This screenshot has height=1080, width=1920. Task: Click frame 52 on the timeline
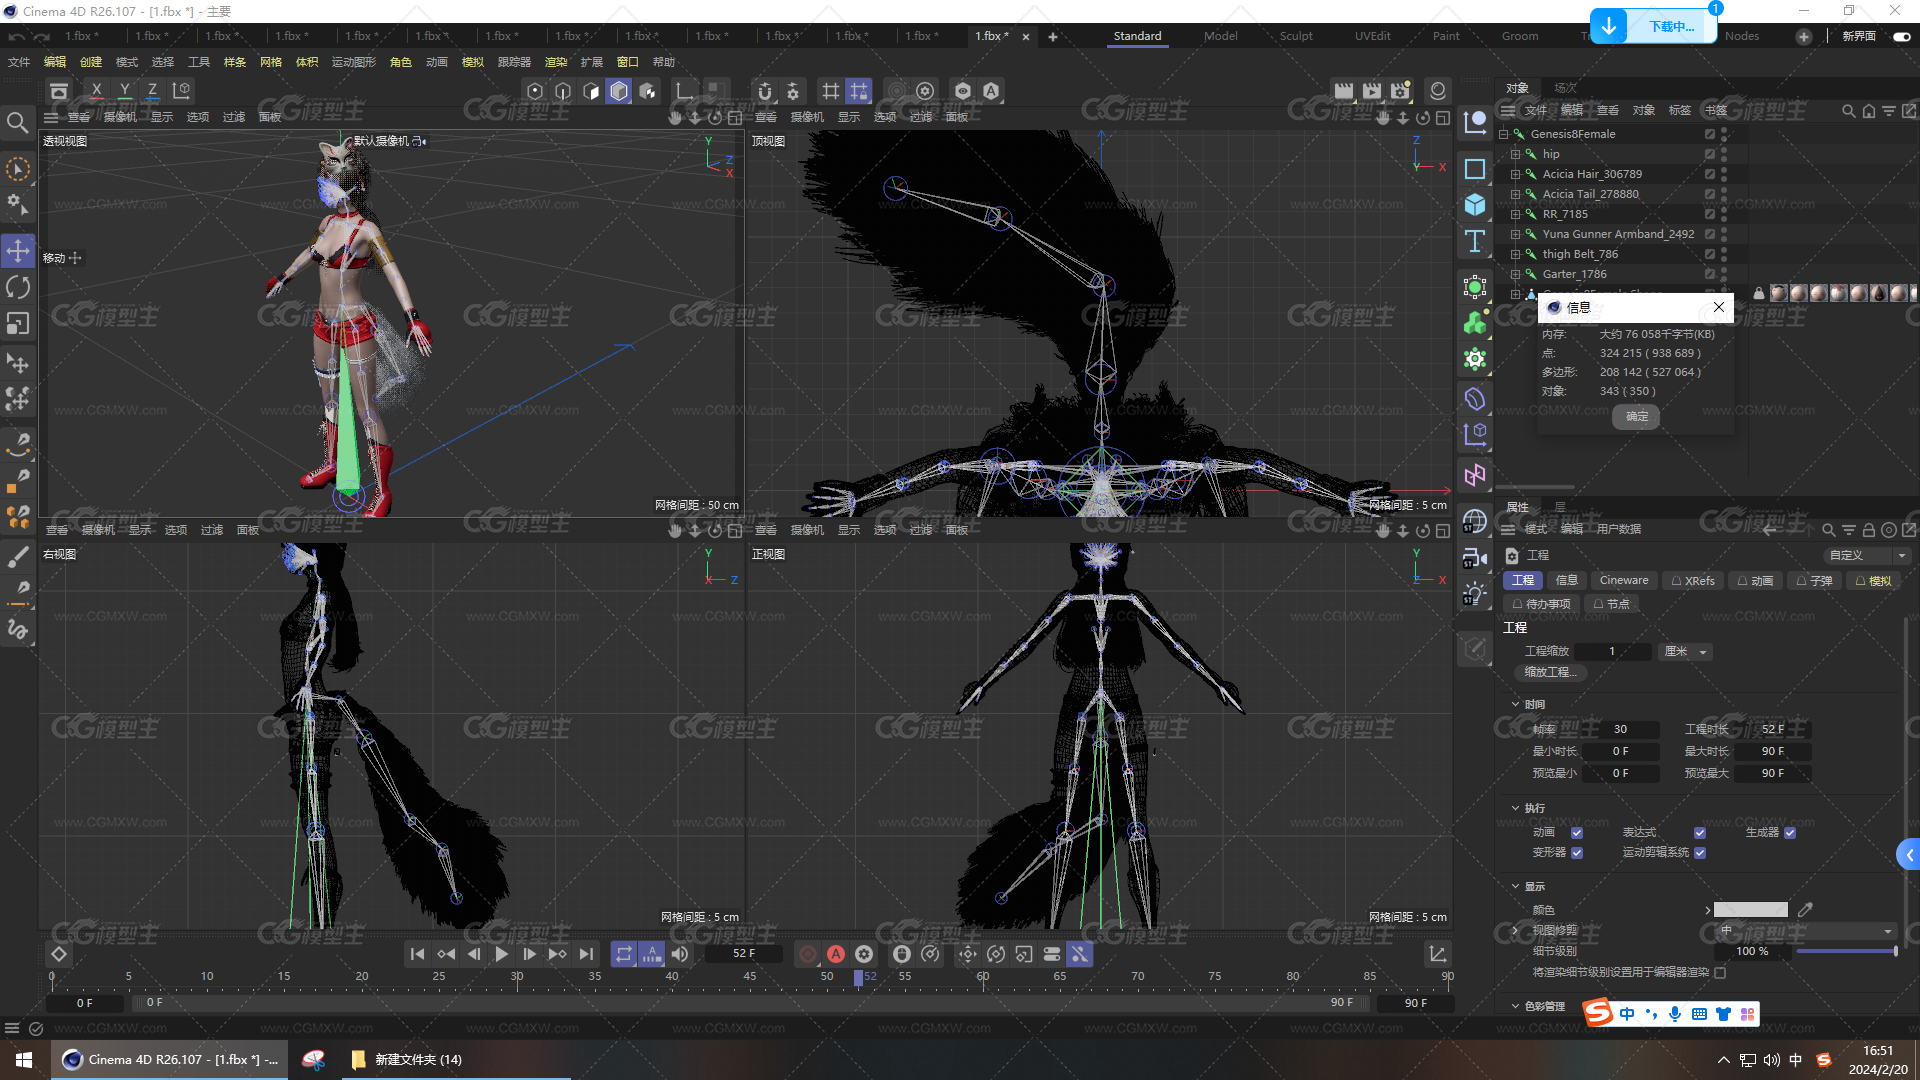(858, 976)
